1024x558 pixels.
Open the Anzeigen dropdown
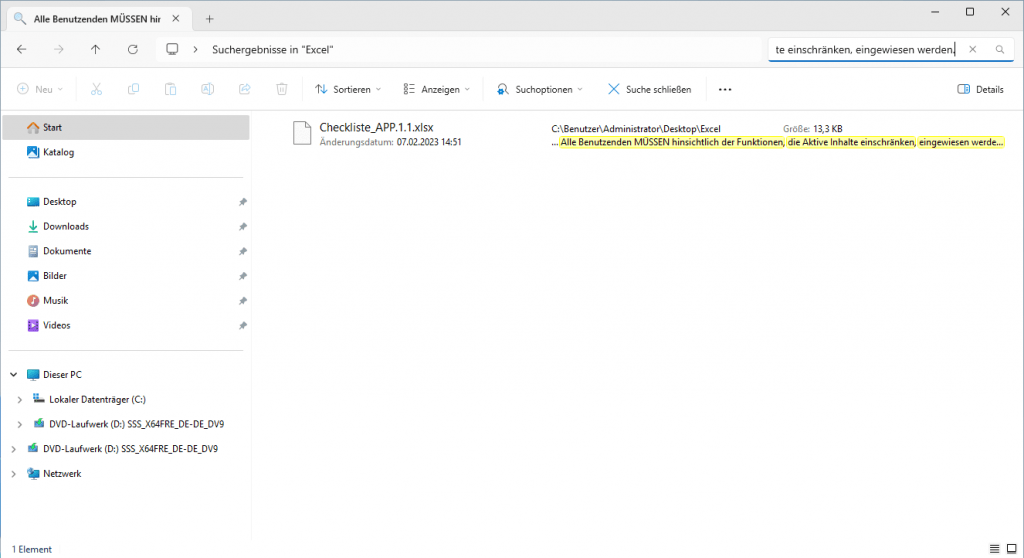437,89
